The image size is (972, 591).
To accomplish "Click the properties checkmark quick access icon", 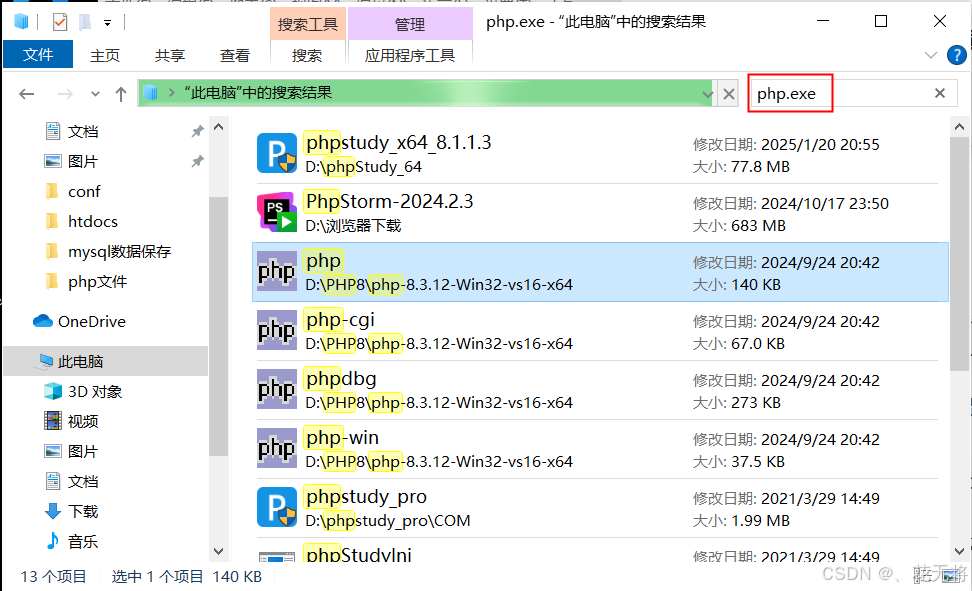I will click(x=60, y=22).
